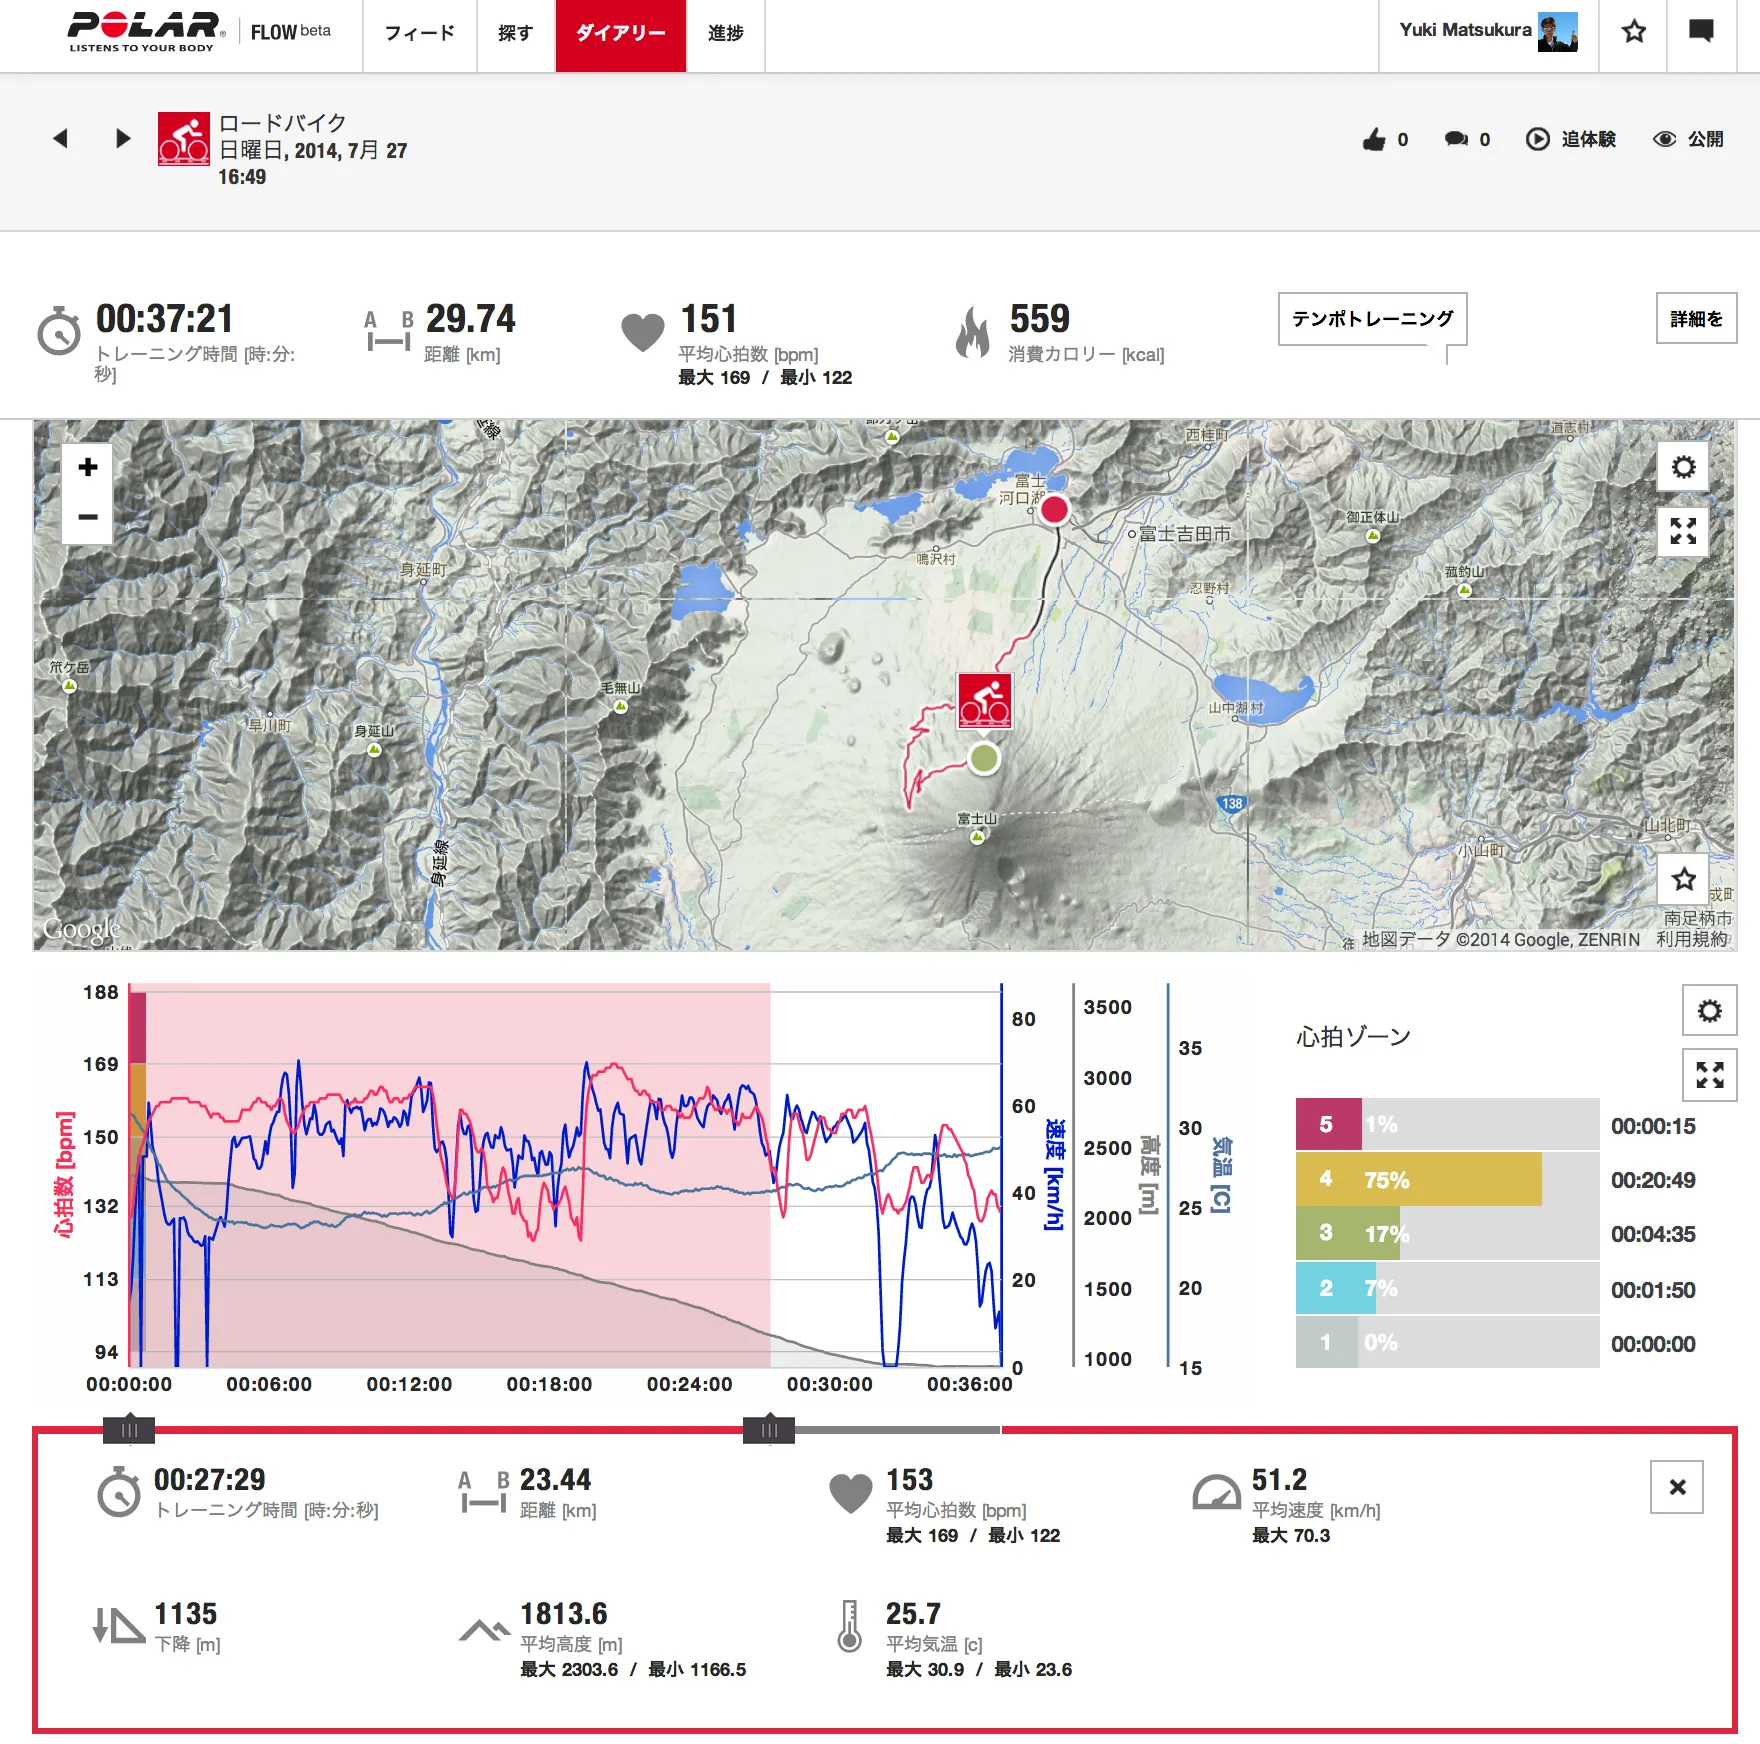The image size is (1760, 1744).
Task: Open the 進捗 tab
Action: click(x=725, y=33)
